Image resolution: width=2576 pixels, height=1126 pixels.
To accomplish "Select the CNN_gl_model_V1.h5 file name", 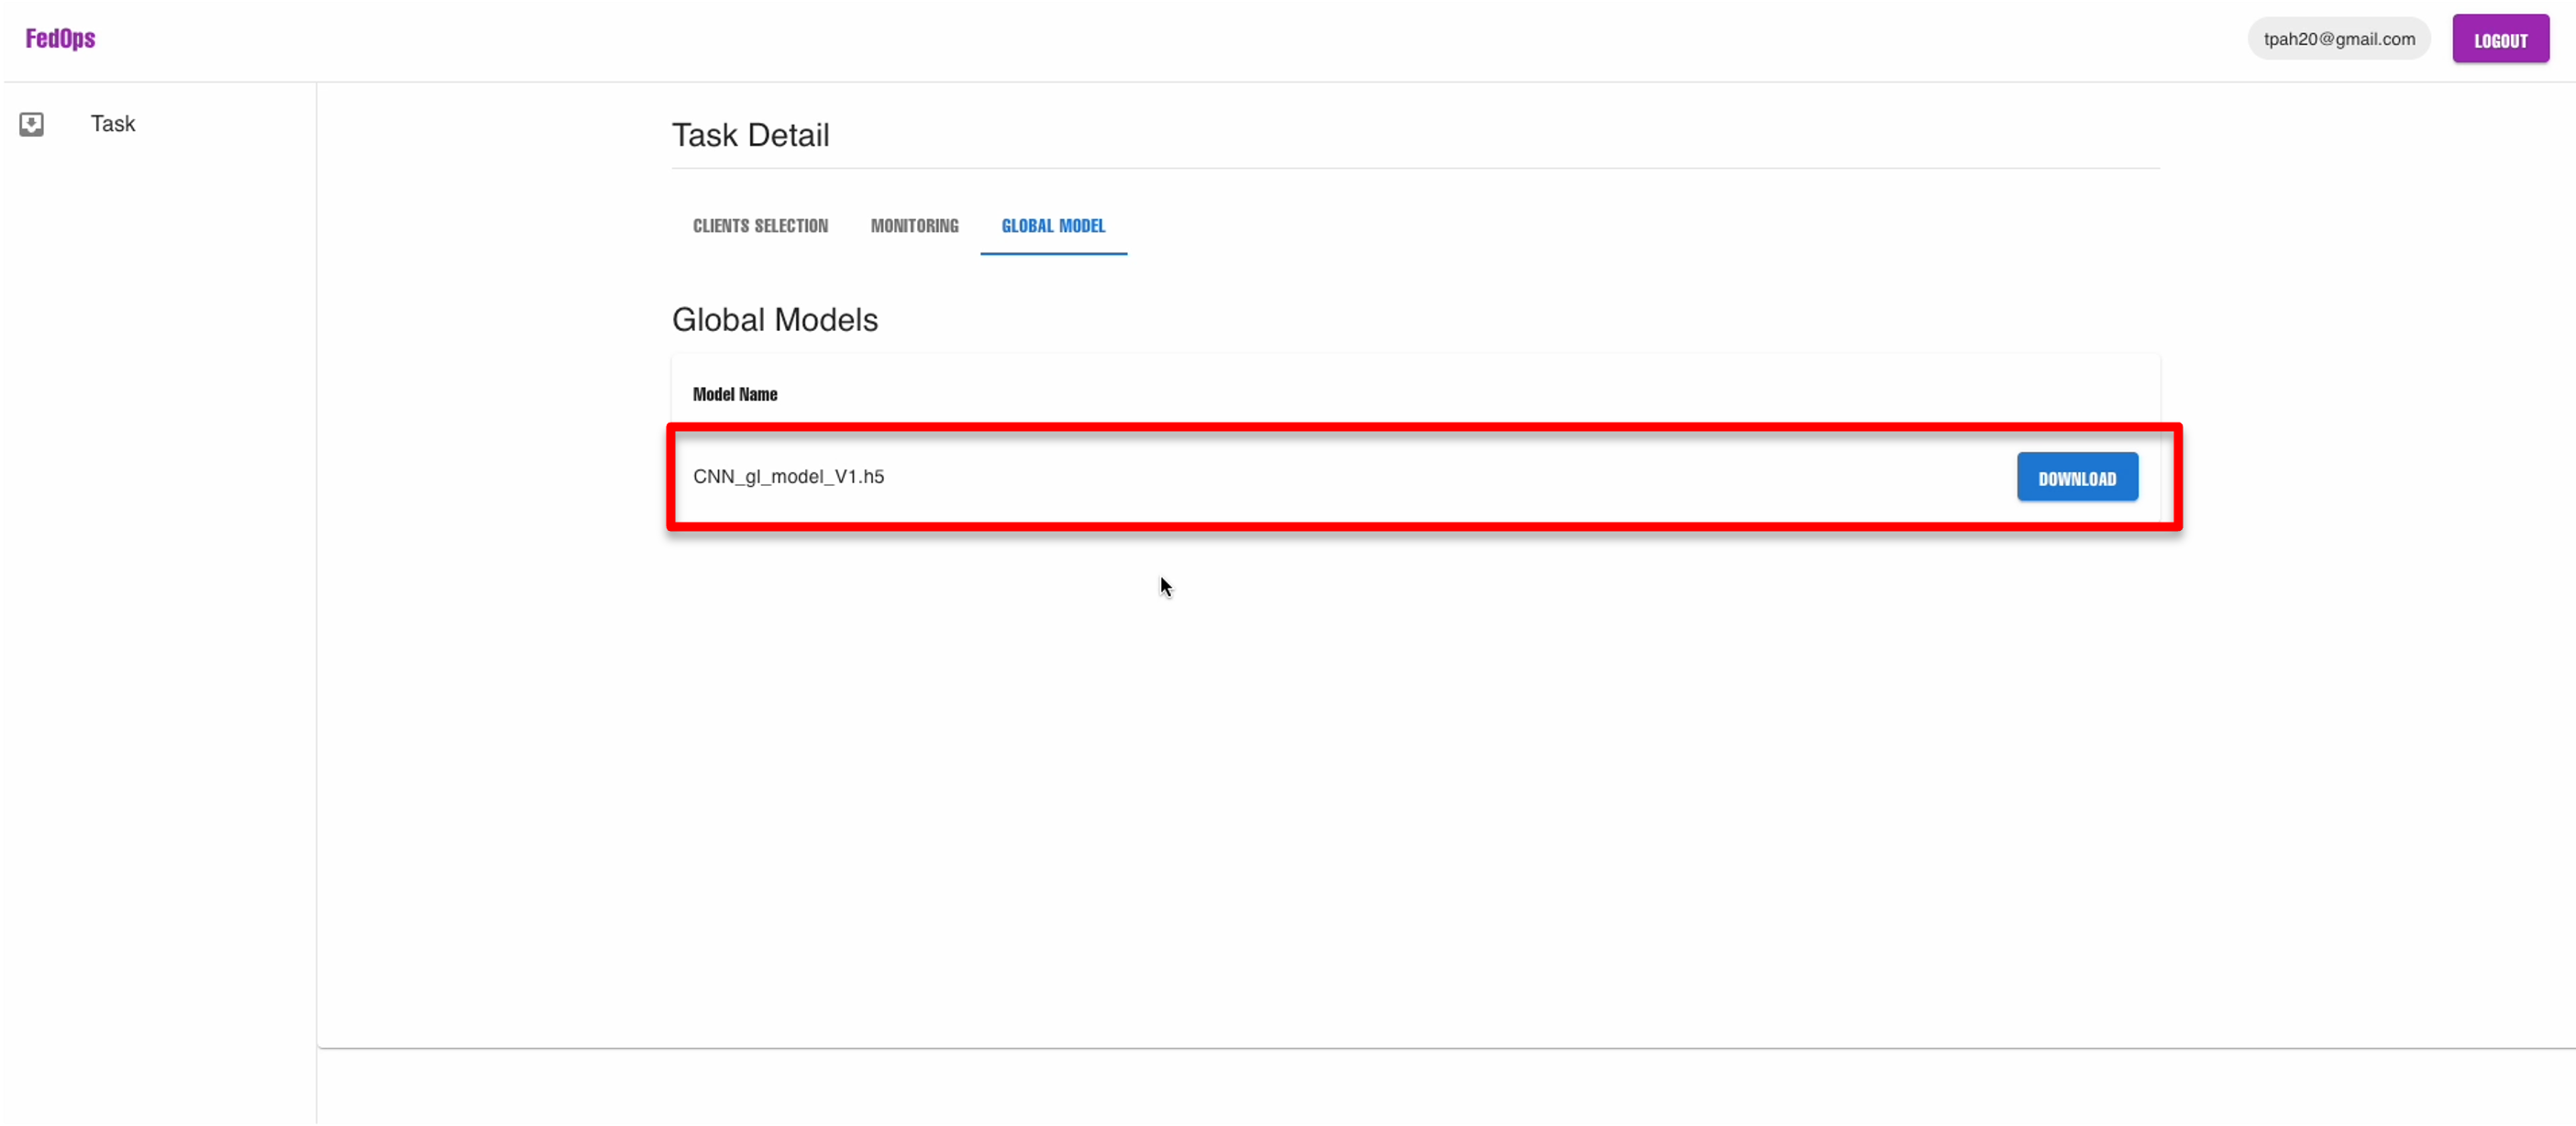I will pyautogui.click(x=788, y=477).
